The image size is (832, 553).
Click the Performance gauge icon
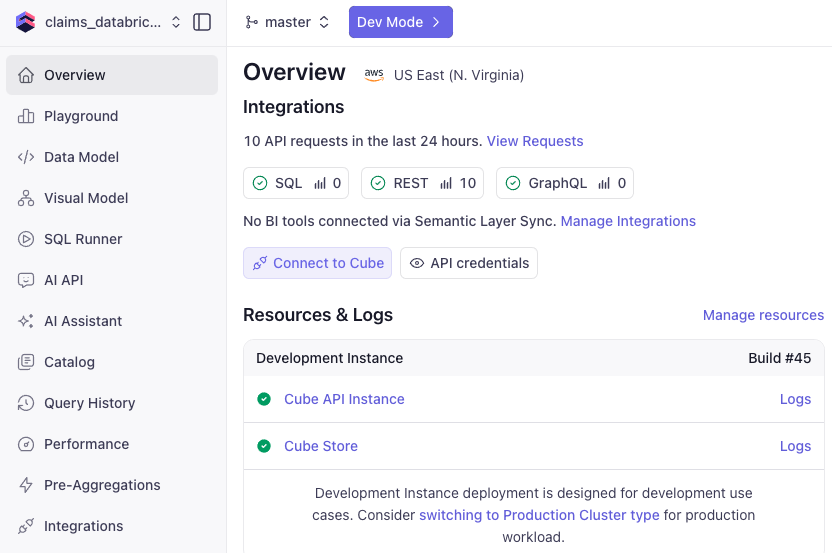(x=26, y=444)
